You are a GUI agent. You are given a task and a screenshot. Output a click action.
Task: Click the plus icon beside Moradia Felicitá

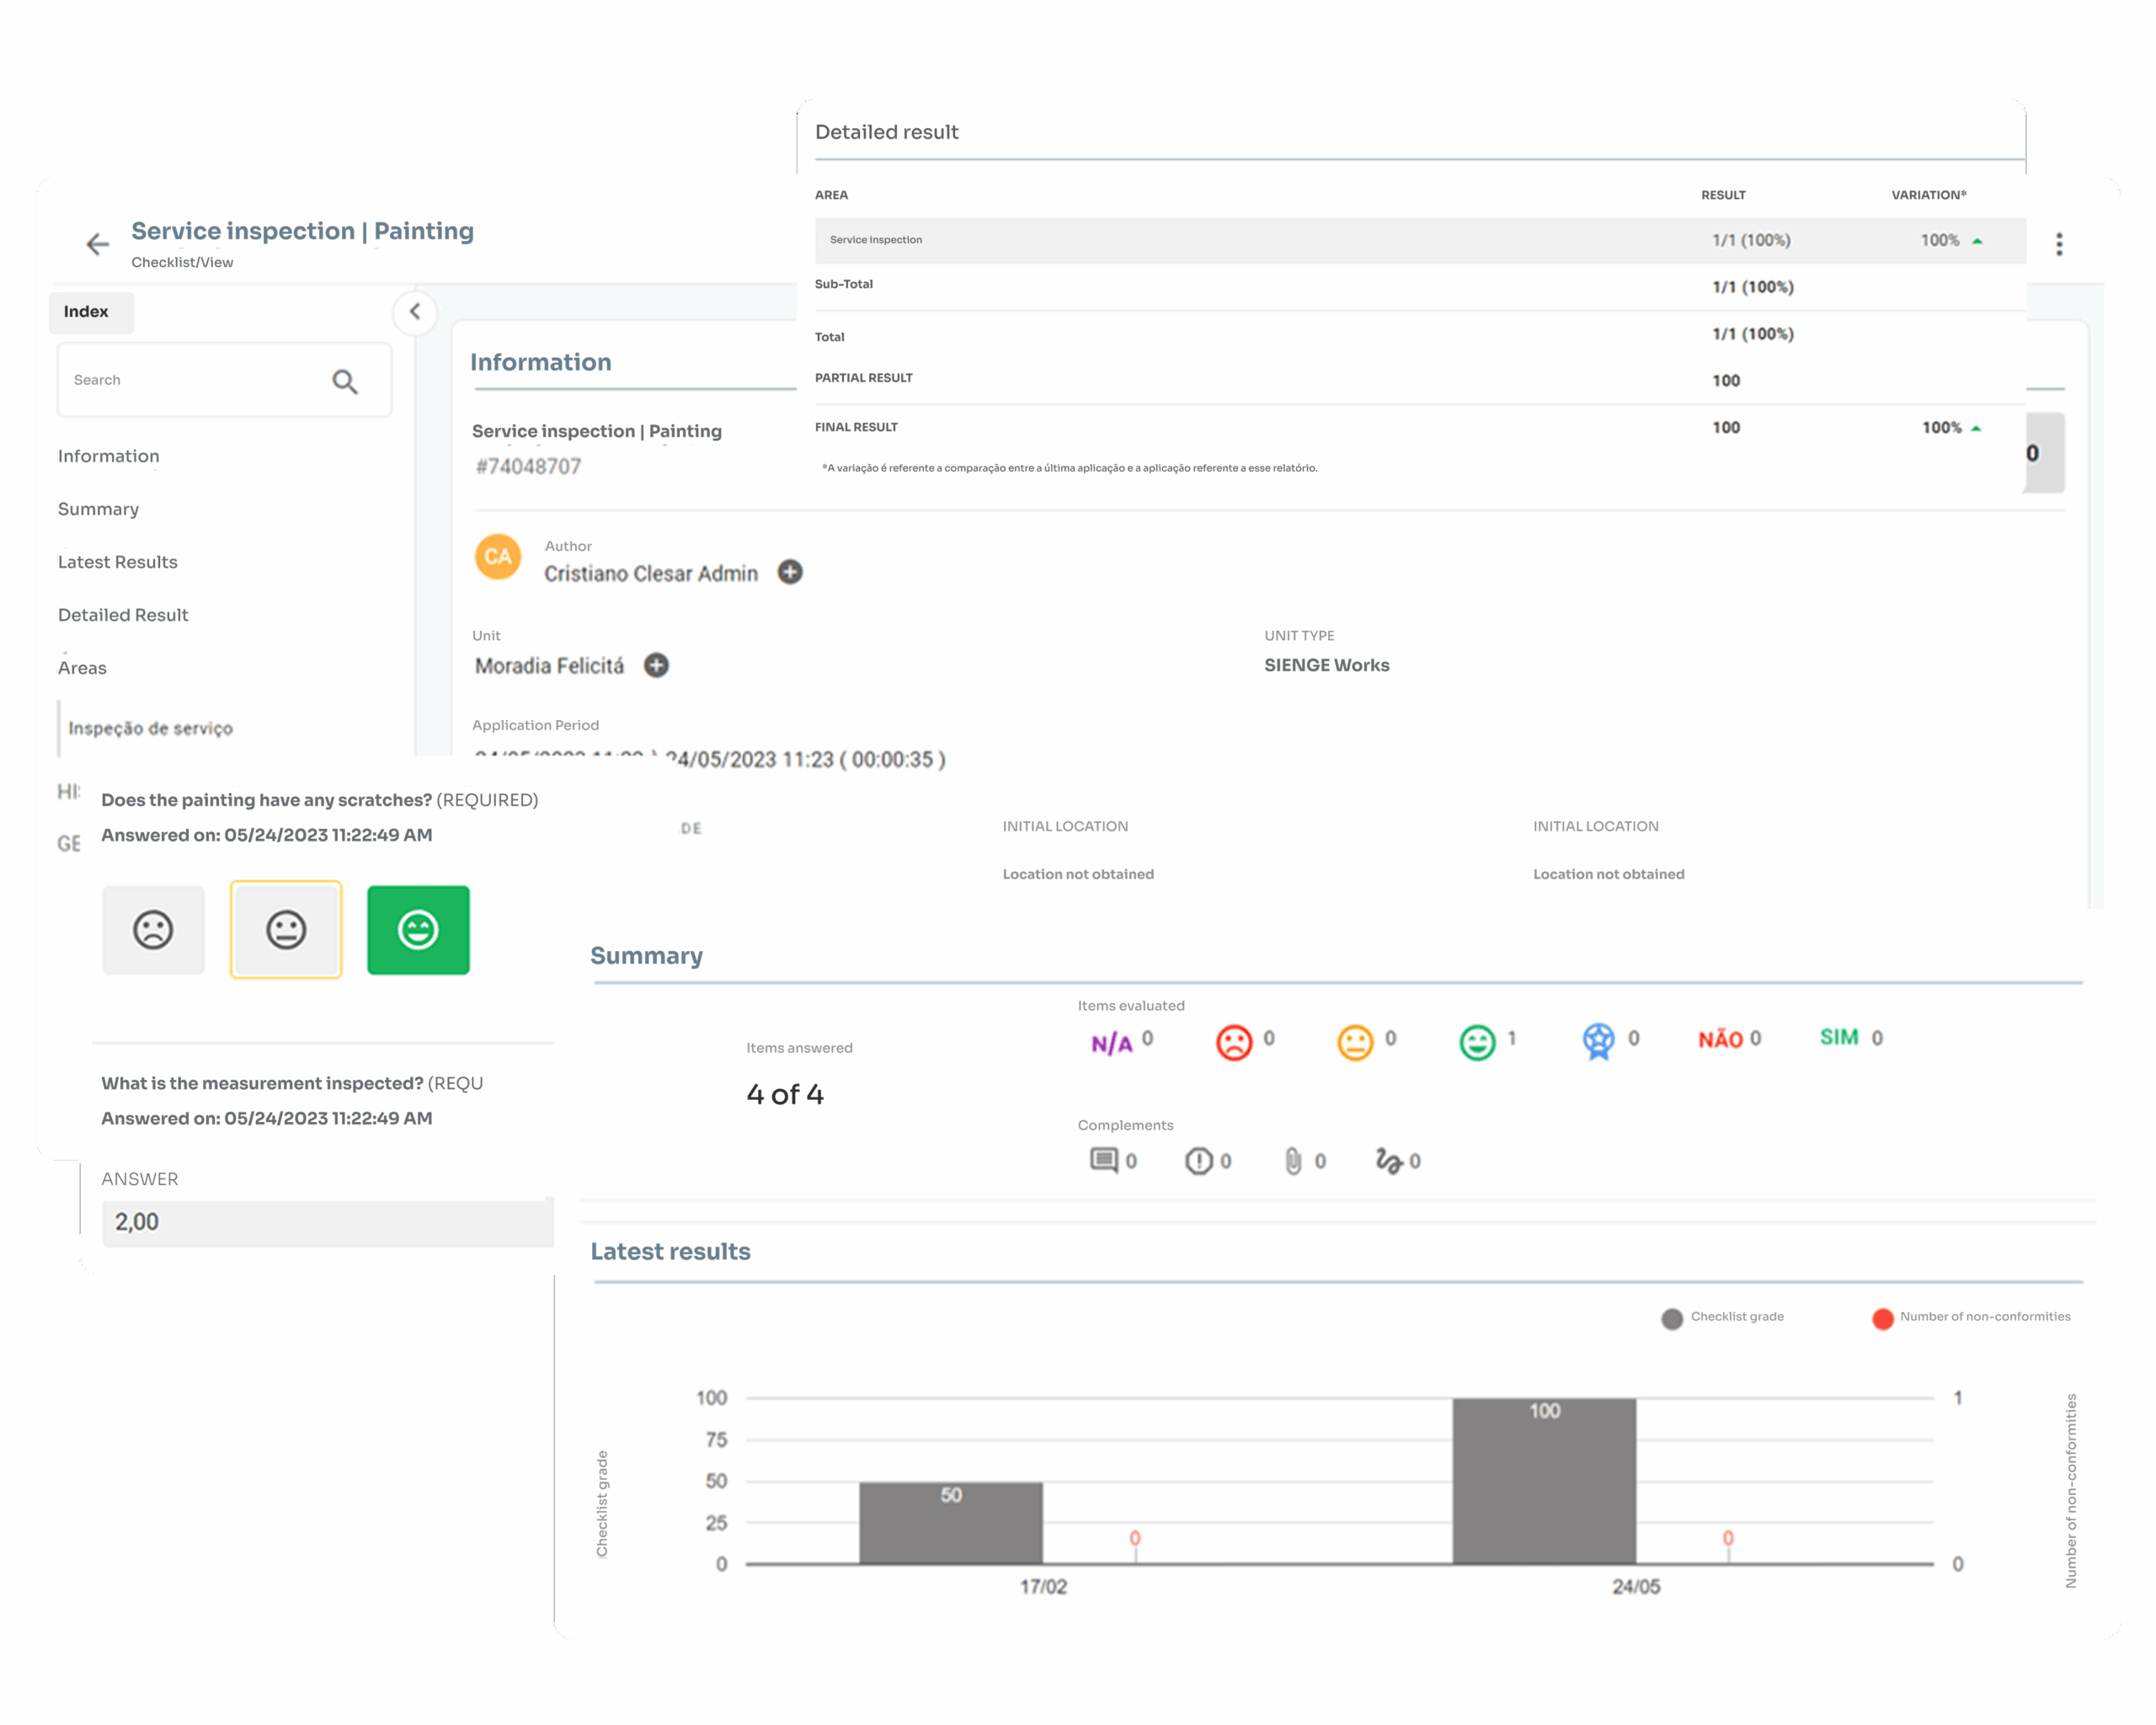tap(656, 665)
